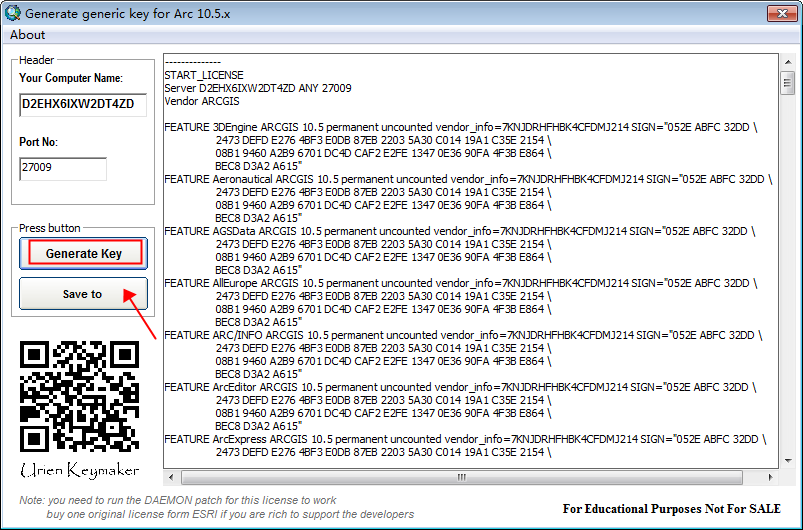Click vertical scrollbar down arrow
The height and width of the screenshot is (530, 803).
click(788, 461)
